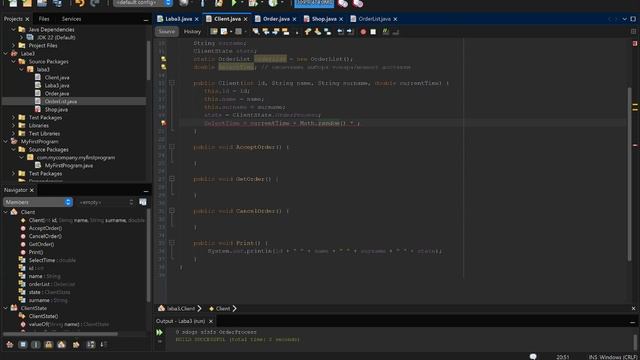Click the warning glyph on static OrderList line
Screen dimensions: 640x360
(163, 59)
